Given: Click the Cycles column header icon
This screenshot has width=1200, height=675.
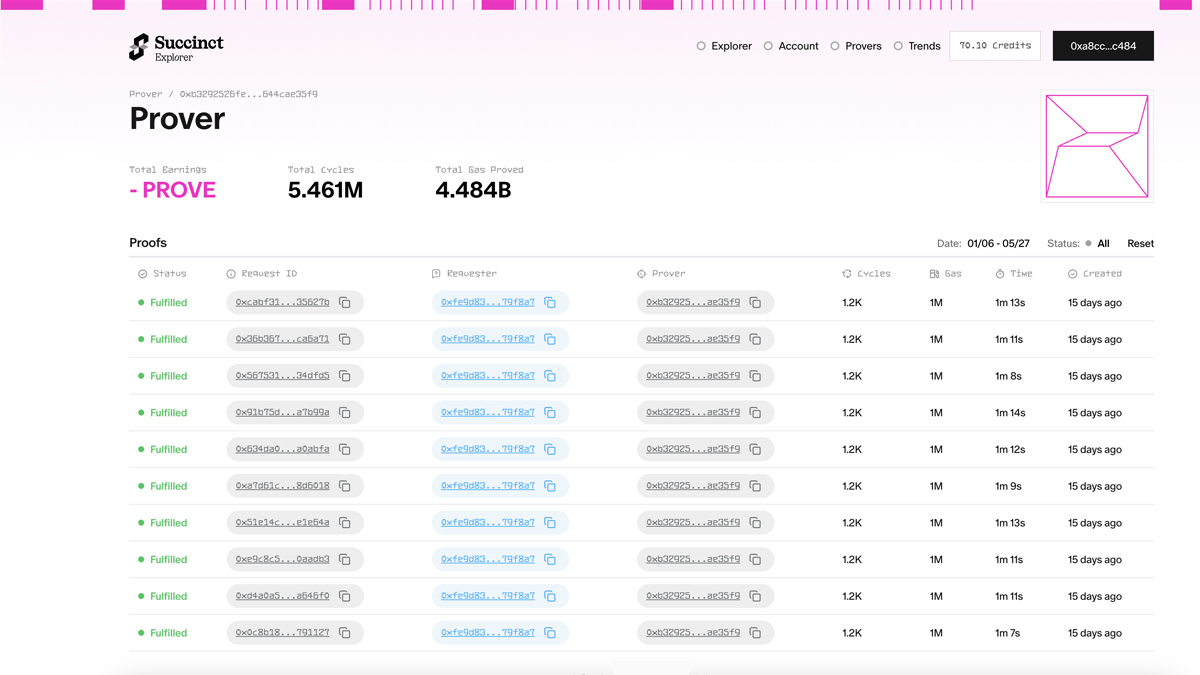Looking at the screenshot, I should [x=847, y=274].
